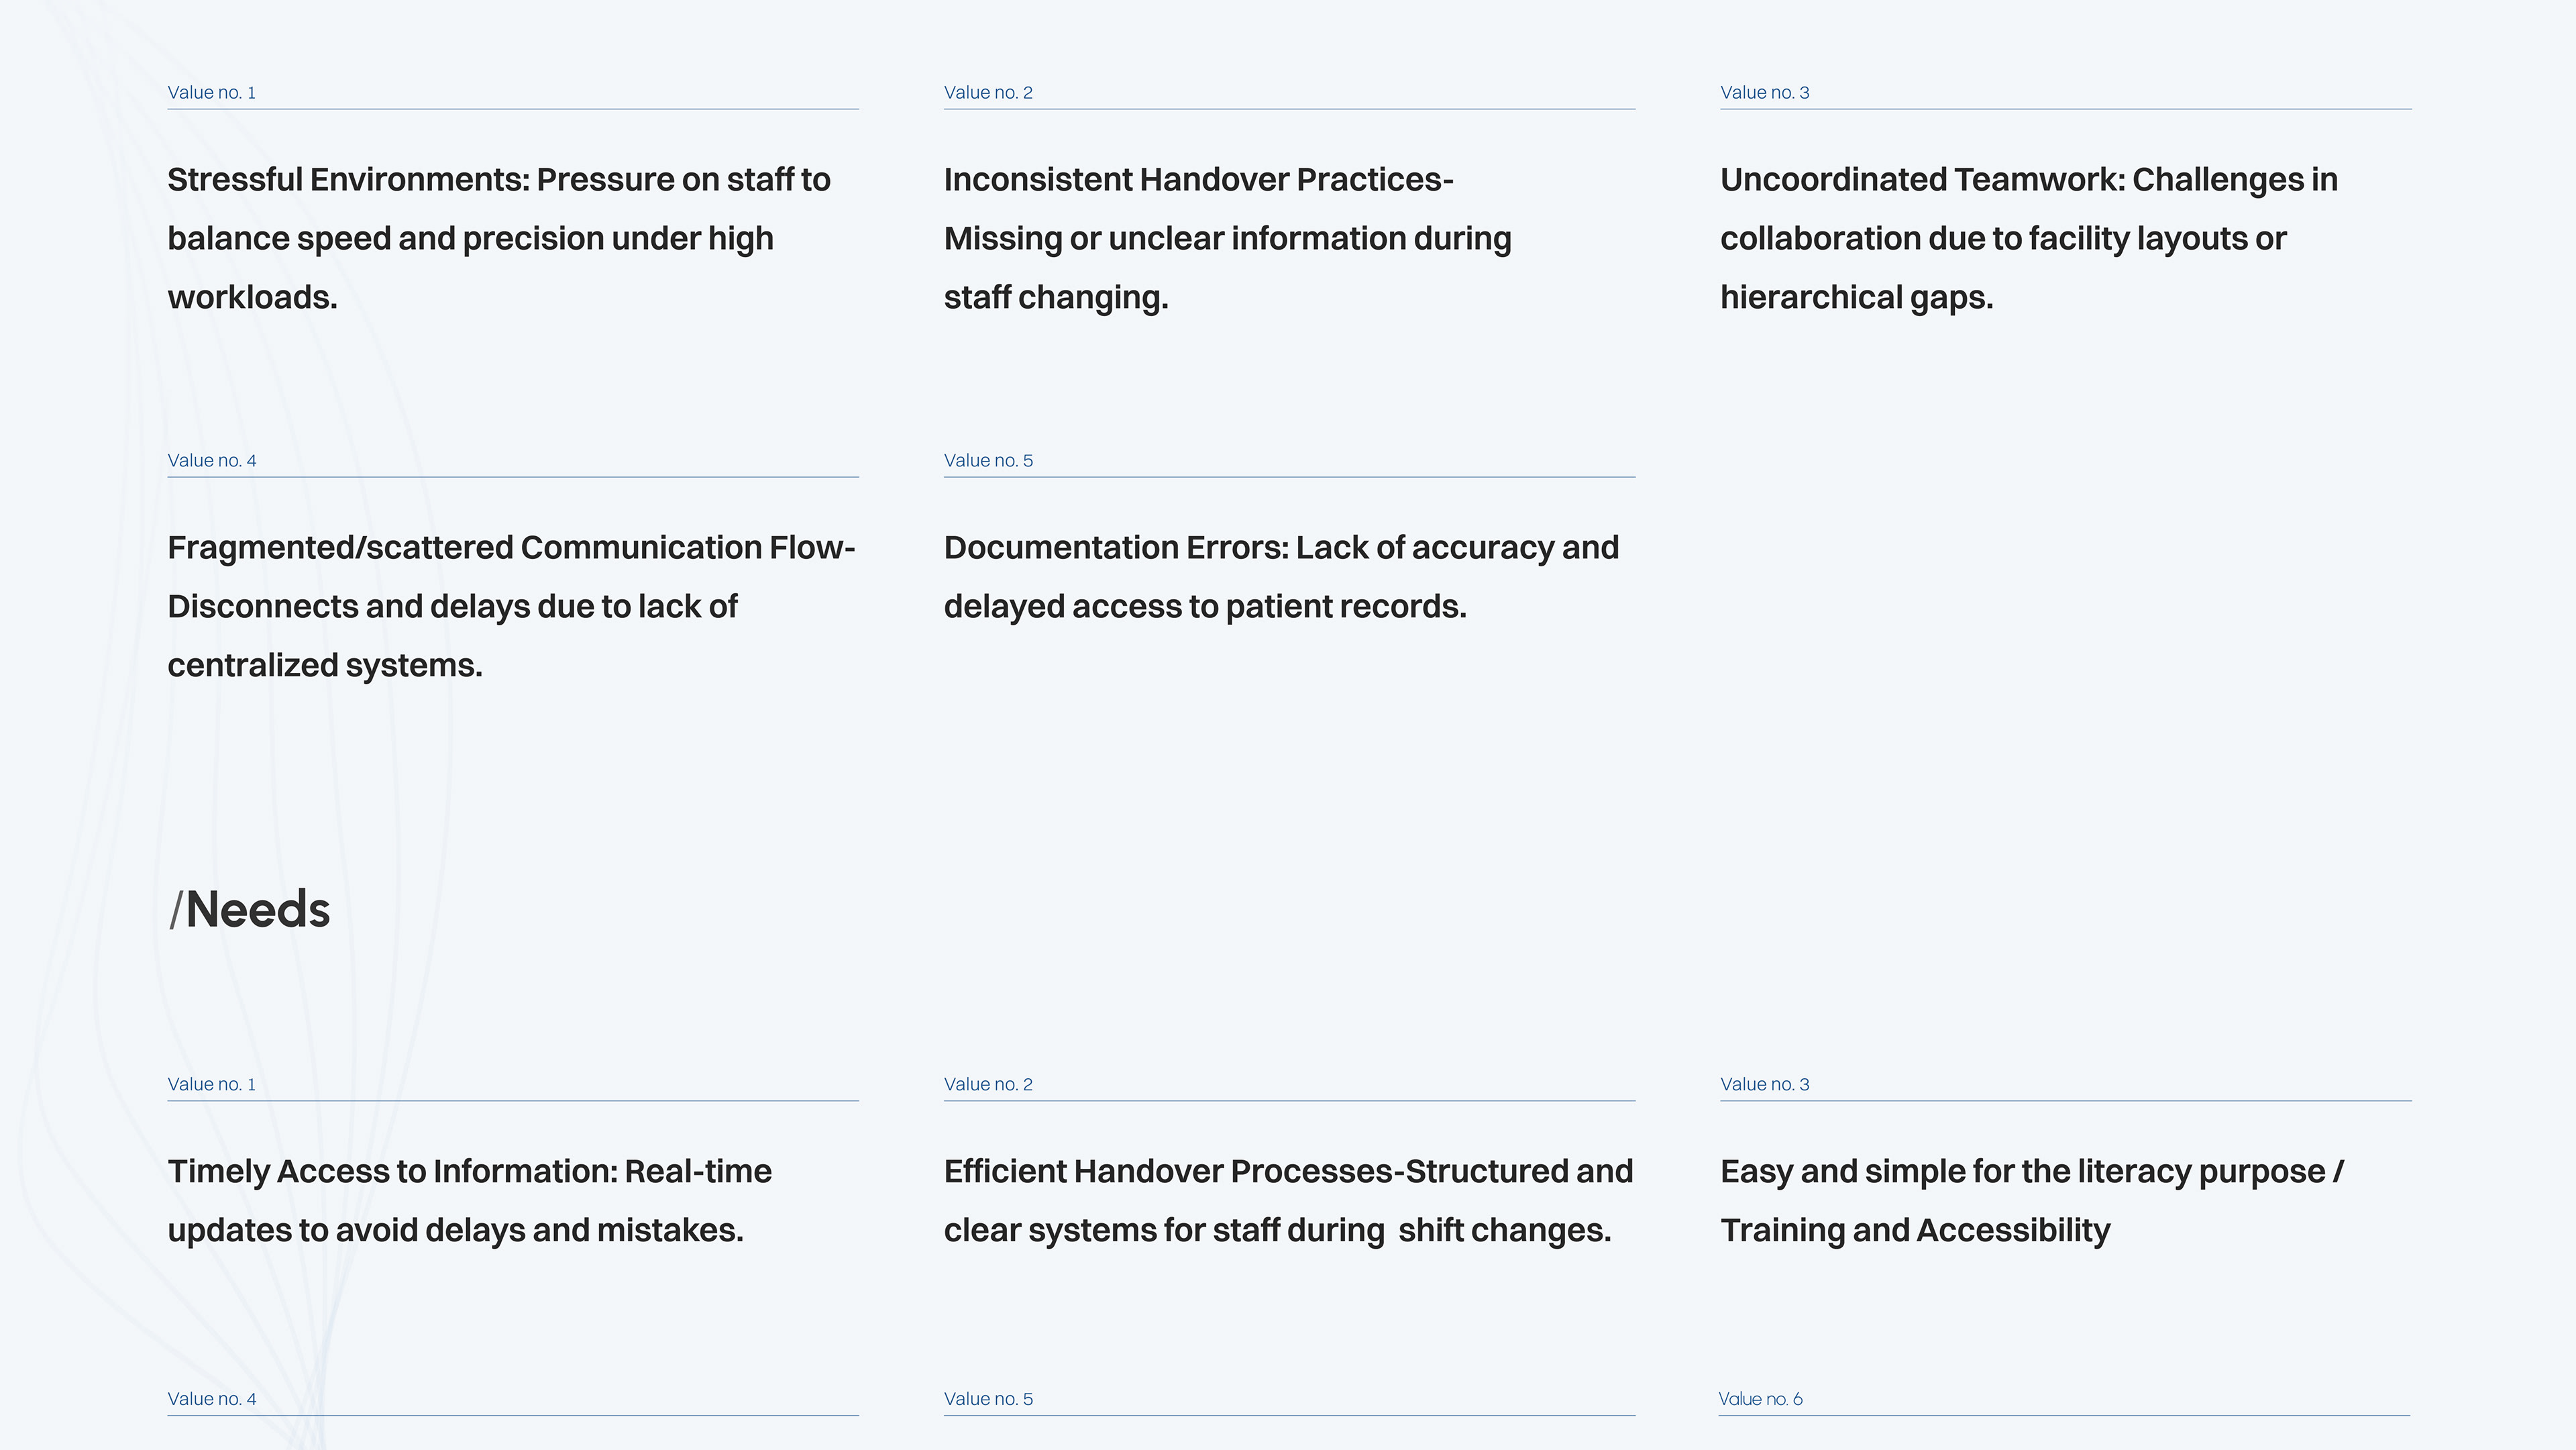
Task: Click the Fragmented/scattered Communication Flow text
Action: (510, 606)
